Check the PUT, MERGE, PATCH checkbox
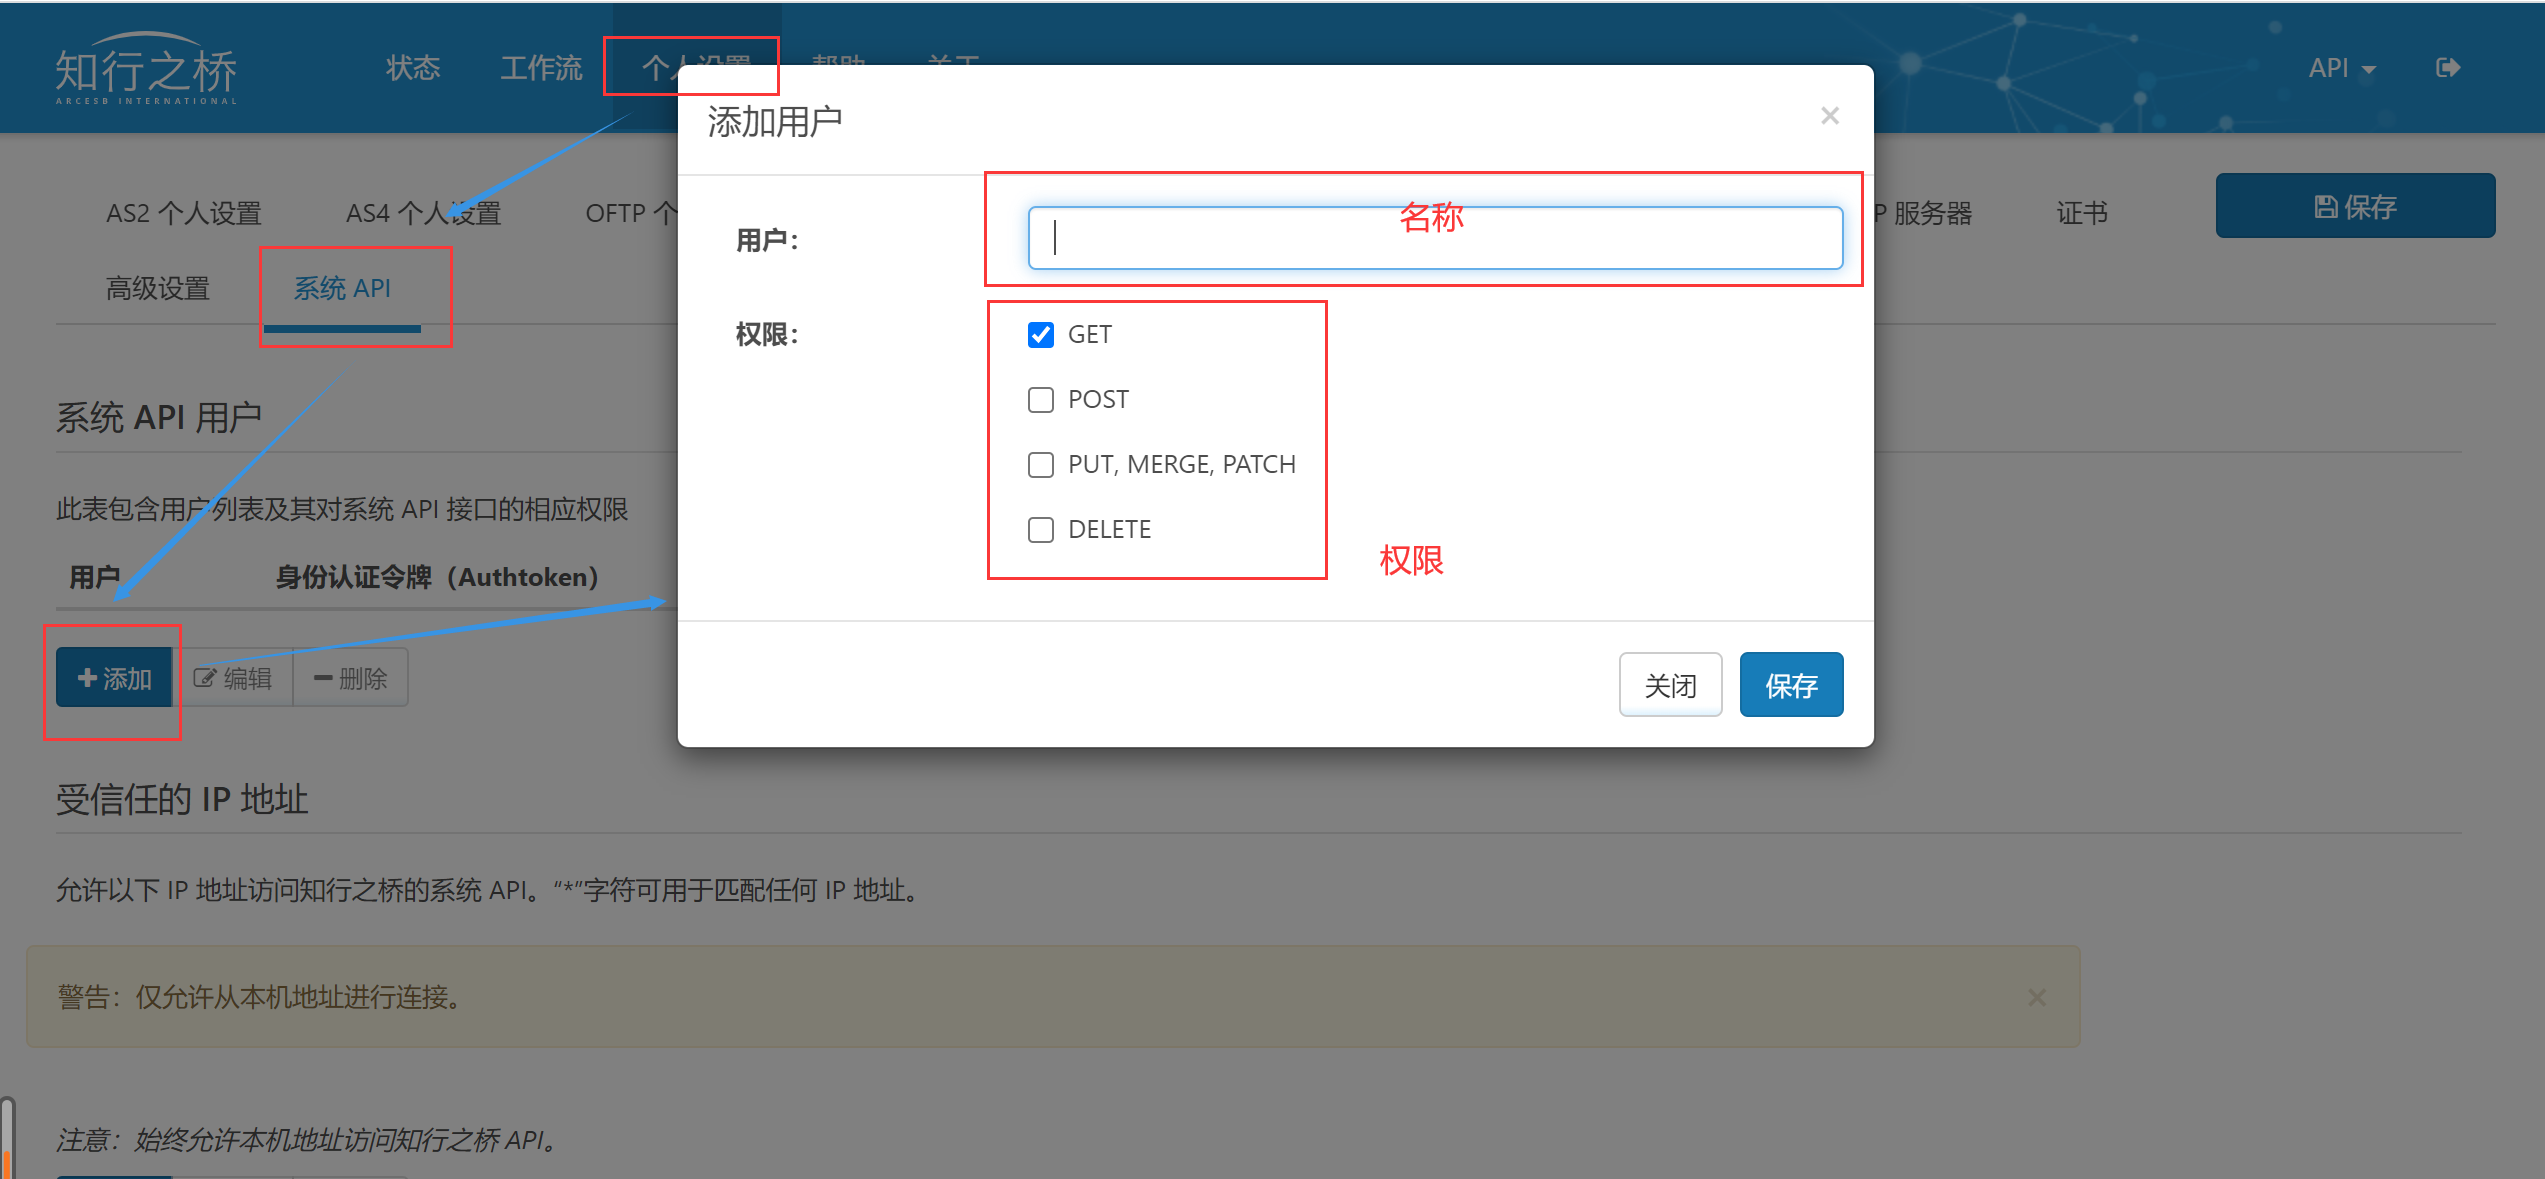Image resolution: width=2545 pixels, height=1179 pixels. click(x=1041, y=465)
